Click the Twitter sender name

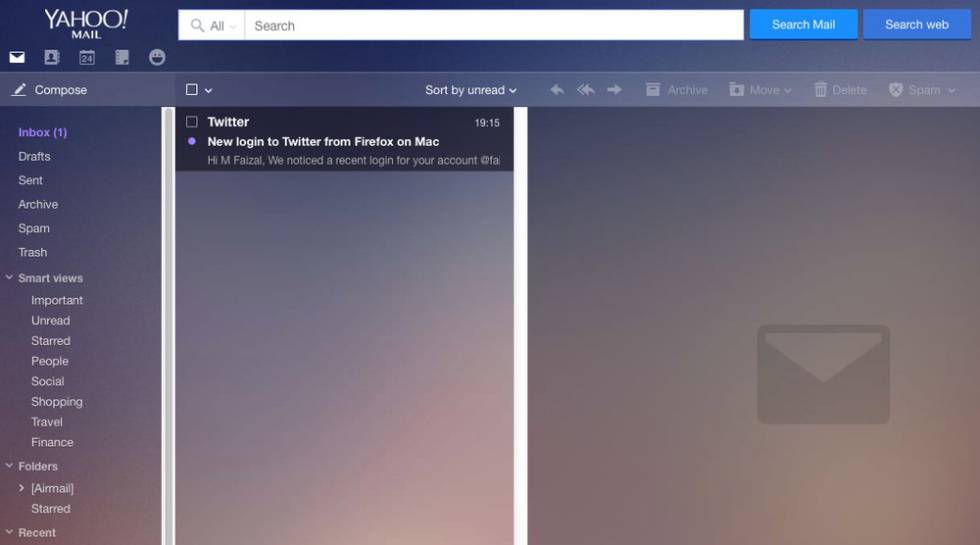pyautogui.click(x=228, y=122)
